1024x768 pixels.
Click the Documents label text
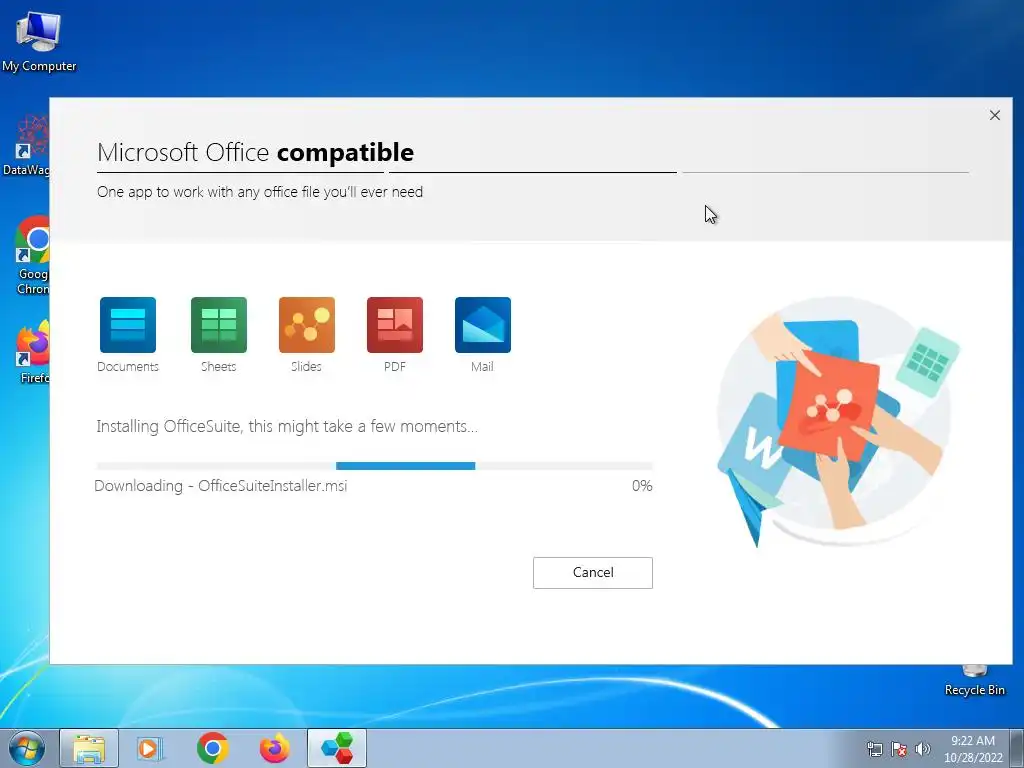[x=128, y=366]
